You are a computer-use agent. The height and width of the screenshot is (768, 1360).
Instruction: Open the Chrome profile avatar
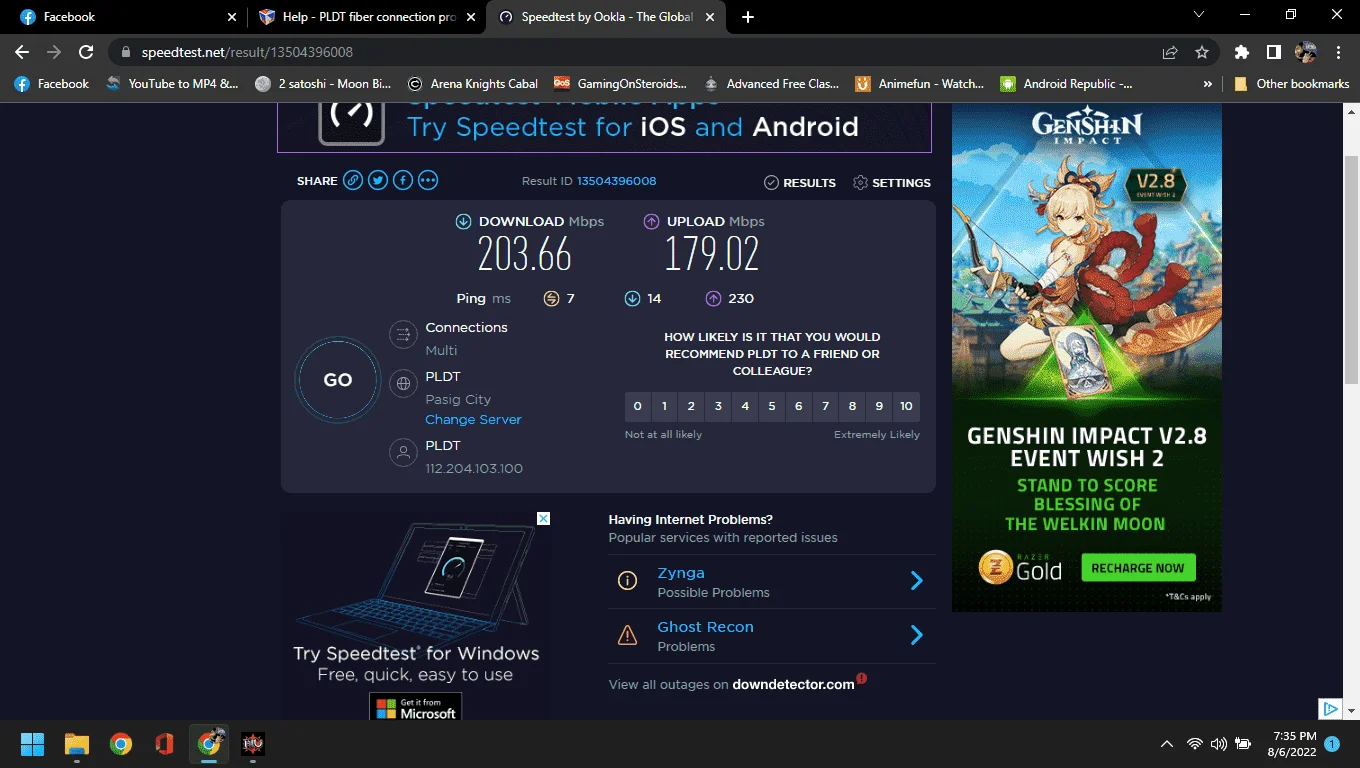click(1306, 52)
